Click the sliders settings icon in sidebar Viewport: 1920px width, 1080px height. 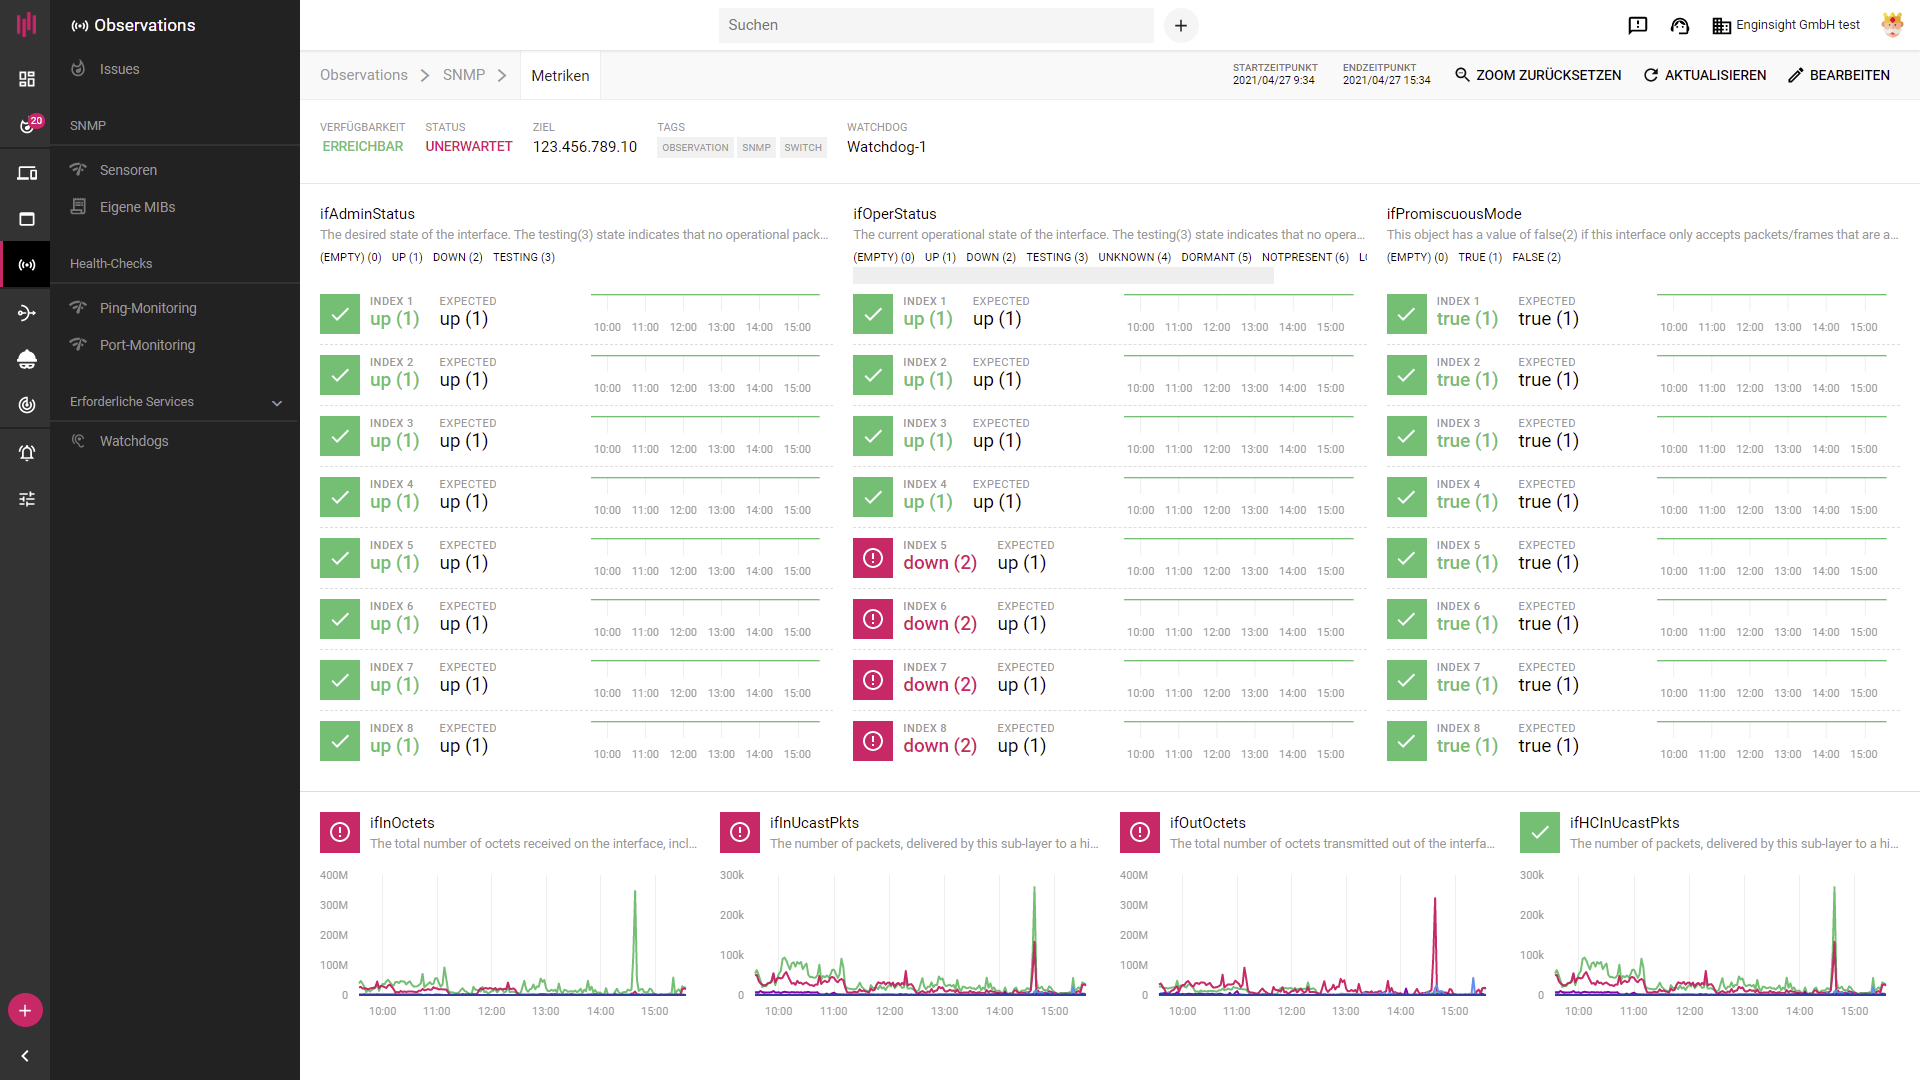click(x=27, y=499)
